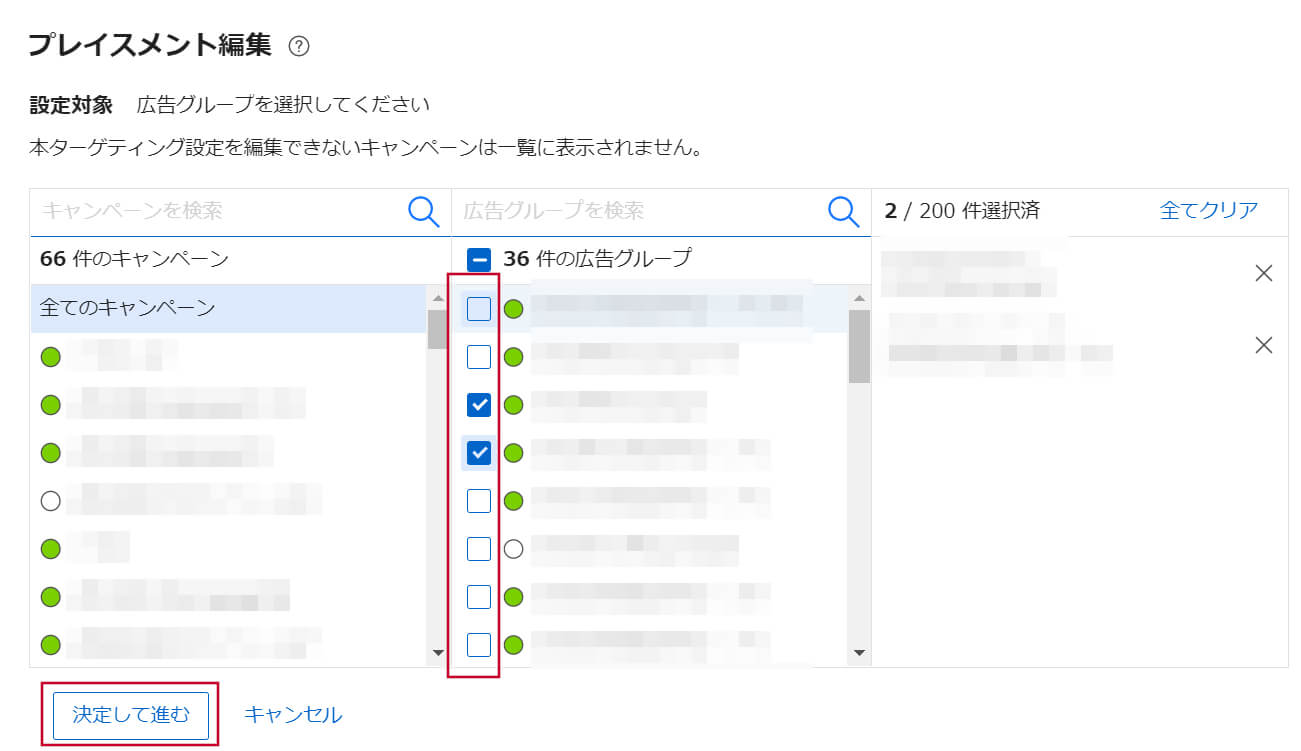Screen dimensions: 1301x751
Task: Click the ad group search magnifier icon
Action: coord(844,211)
